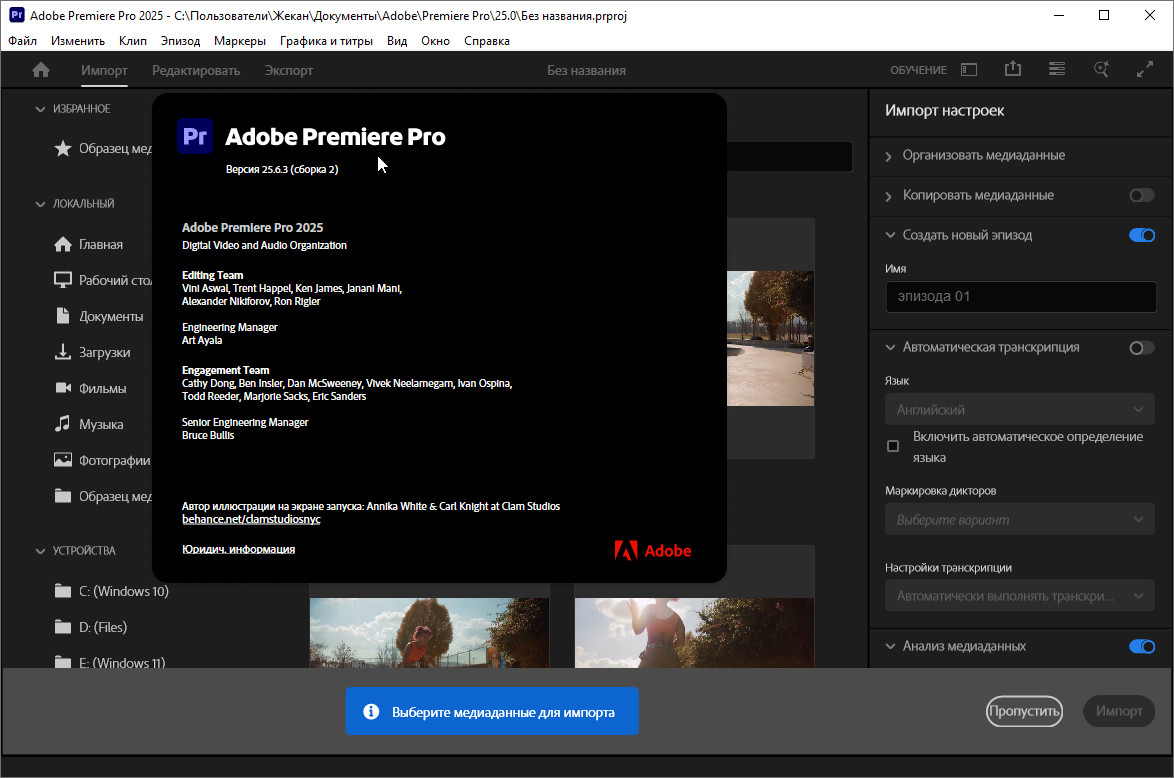Check the automatic language detection checkbox
This screenshot has width=1174, height=778.
(893, 446)
